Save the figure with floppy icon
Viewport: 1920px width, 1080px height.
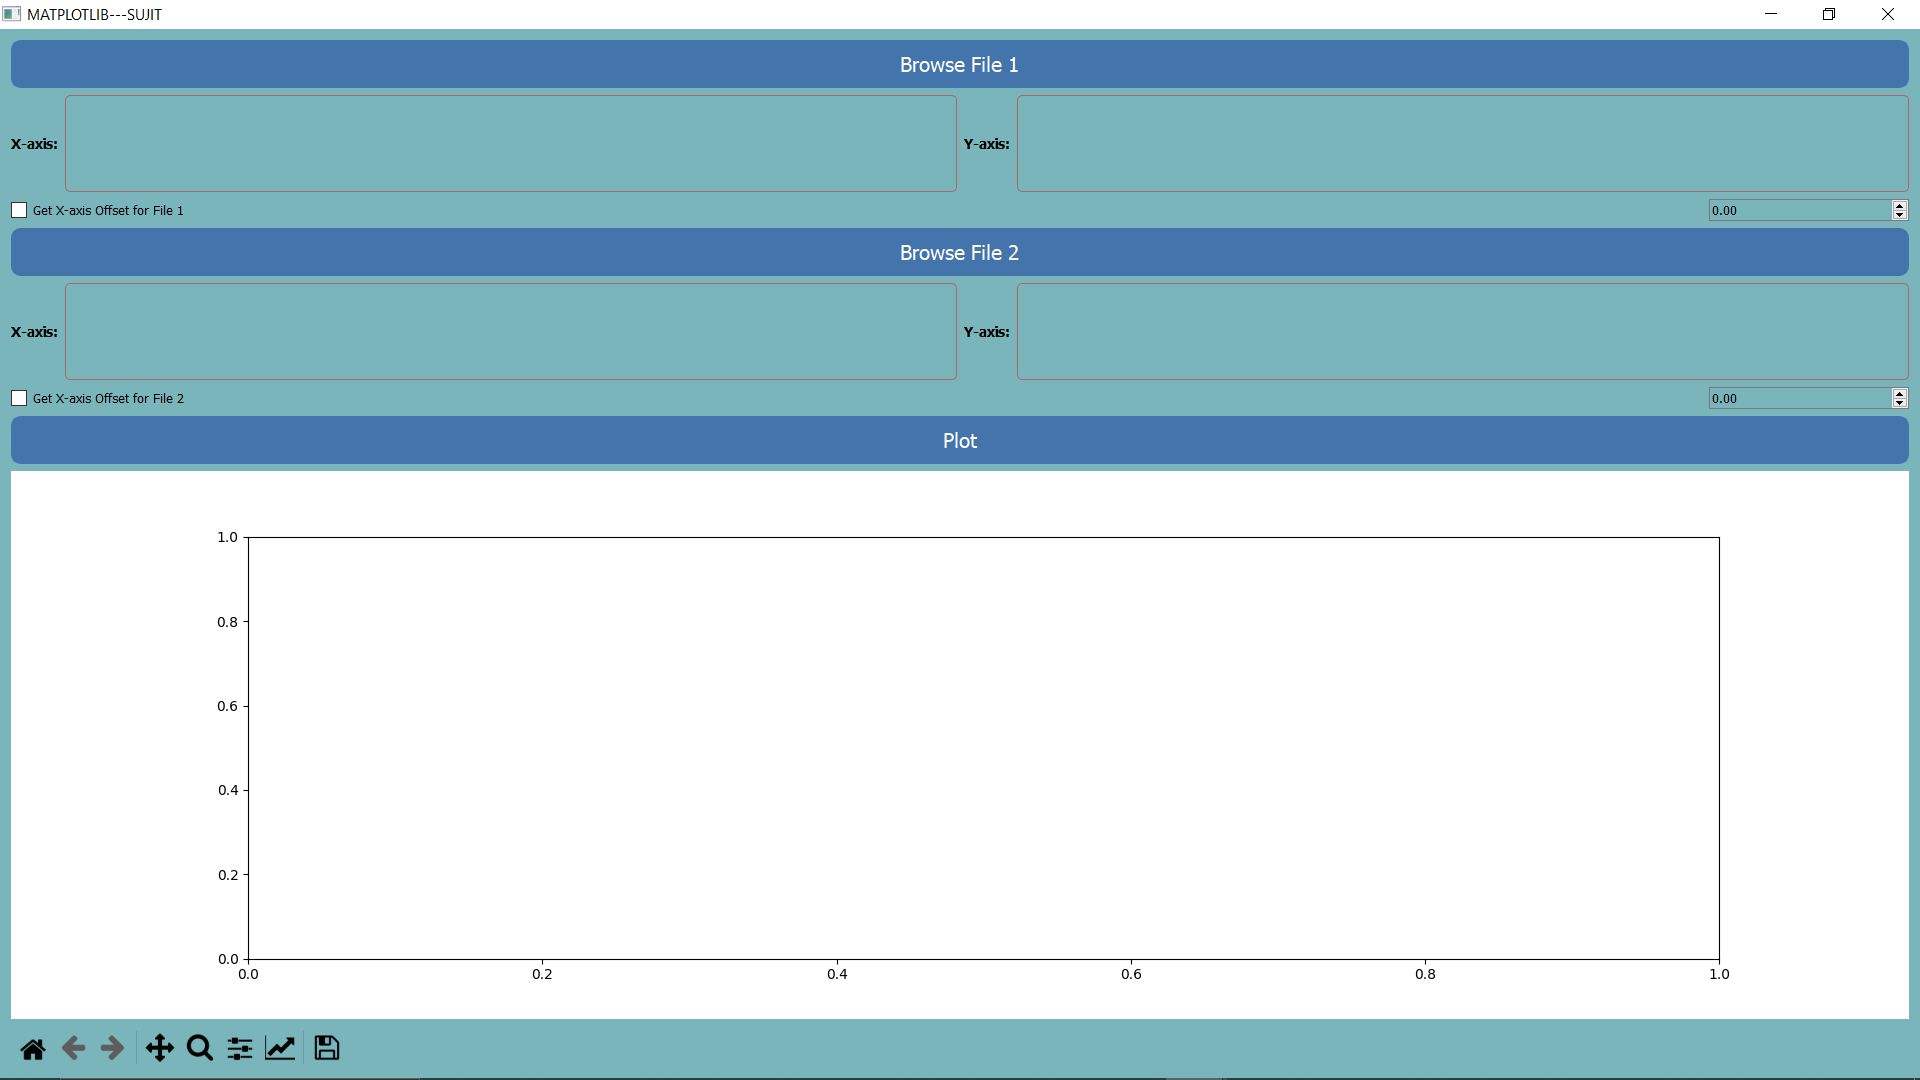(327, 1048)
